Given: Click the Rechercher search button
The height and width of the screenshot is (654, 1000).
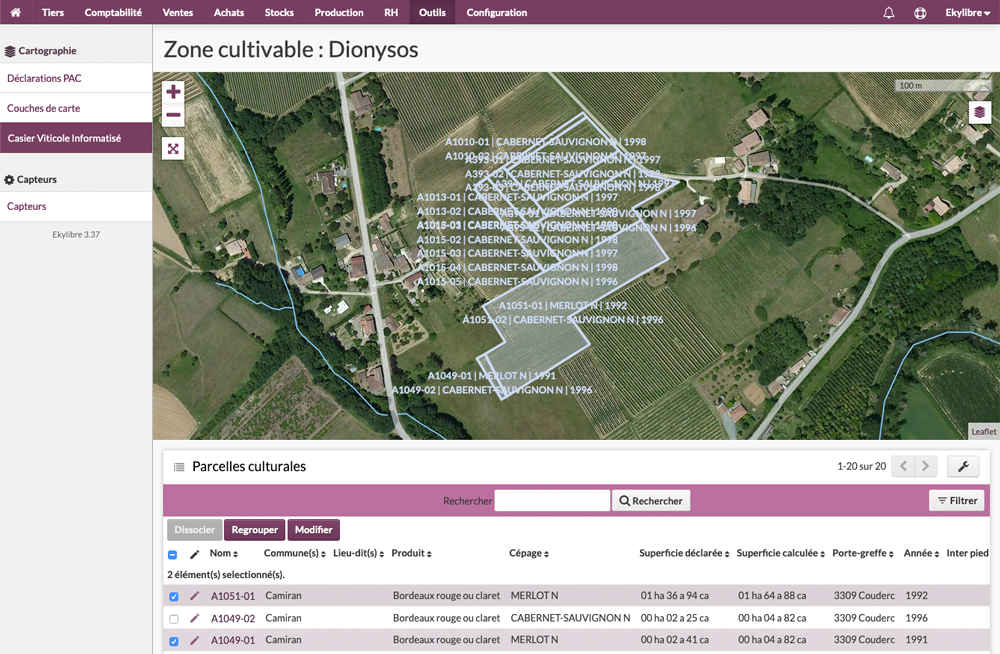Looking at the screenshot, I should (x=651, y=501).
